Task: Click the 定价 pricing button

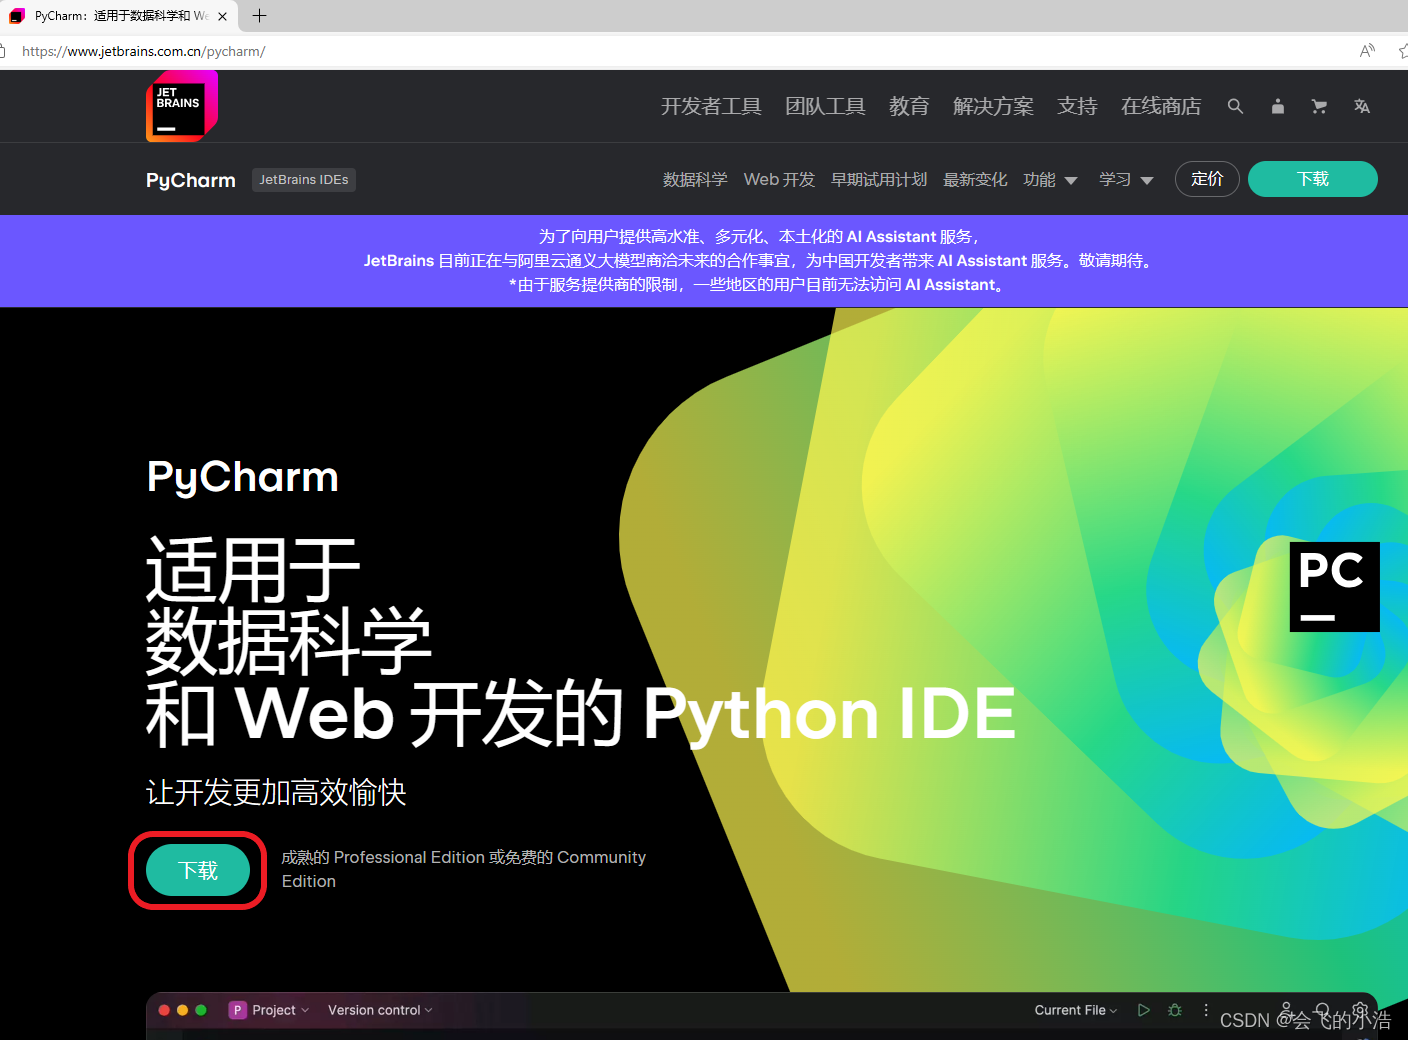Action: click(1207, 179)
